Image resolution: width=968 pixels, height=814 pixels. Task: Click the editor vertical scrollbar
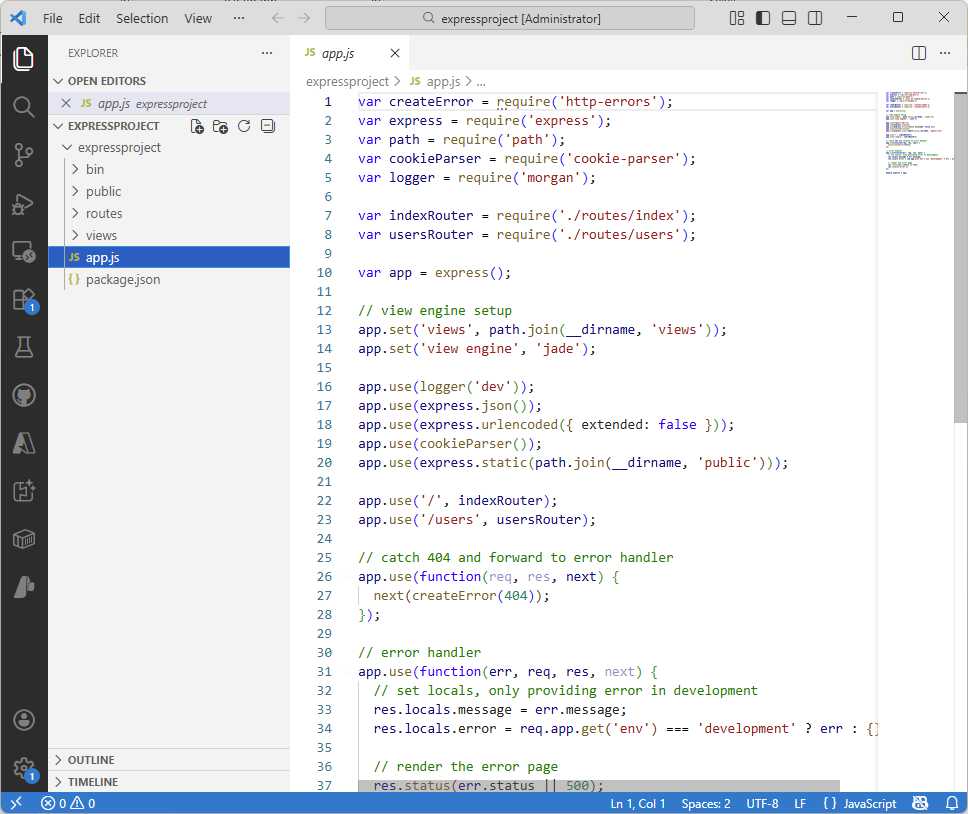click(961, 257)
